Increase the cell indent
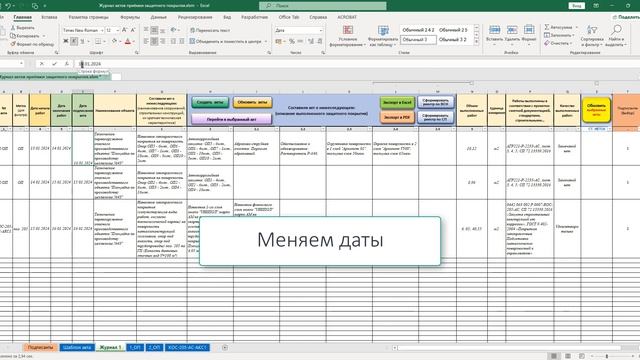This screenshot has width=640, height=360. pyautogui.click(x=182, y=41)
